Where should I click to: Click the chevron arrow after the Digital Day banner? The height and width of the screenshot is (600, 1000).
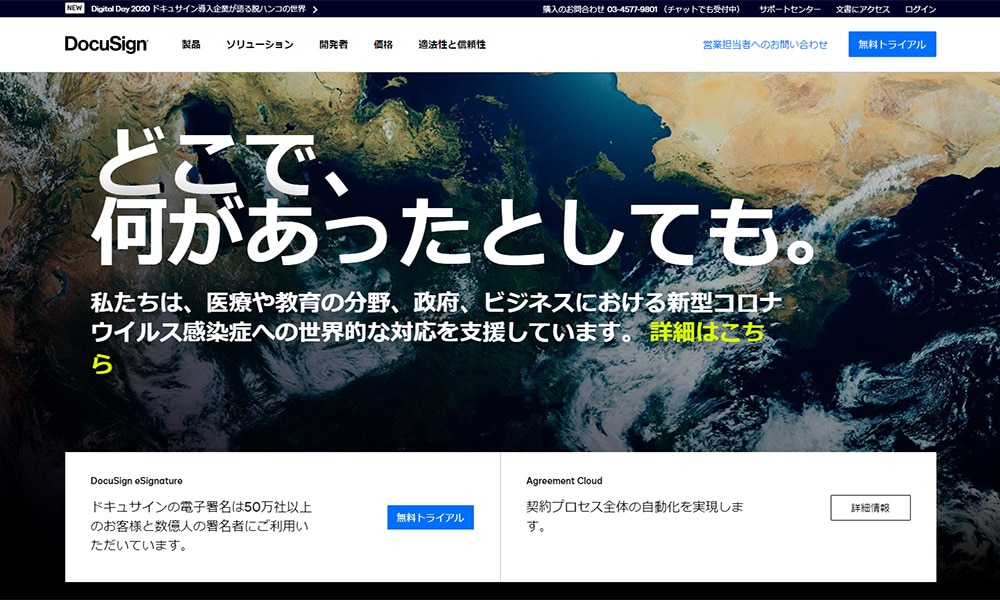click(x=315, y=9)
